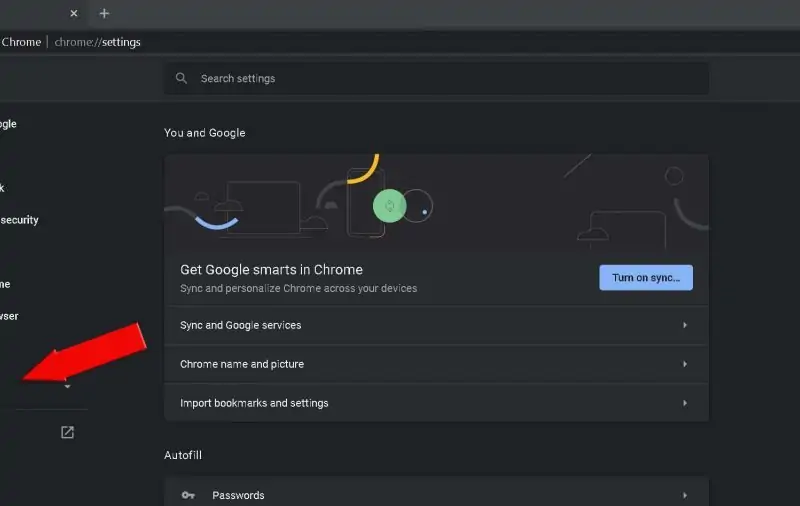This screenshot has width=800, height=506.
Task: Open Import bookmarks and settings arrow
Action: tap(685, 403)
